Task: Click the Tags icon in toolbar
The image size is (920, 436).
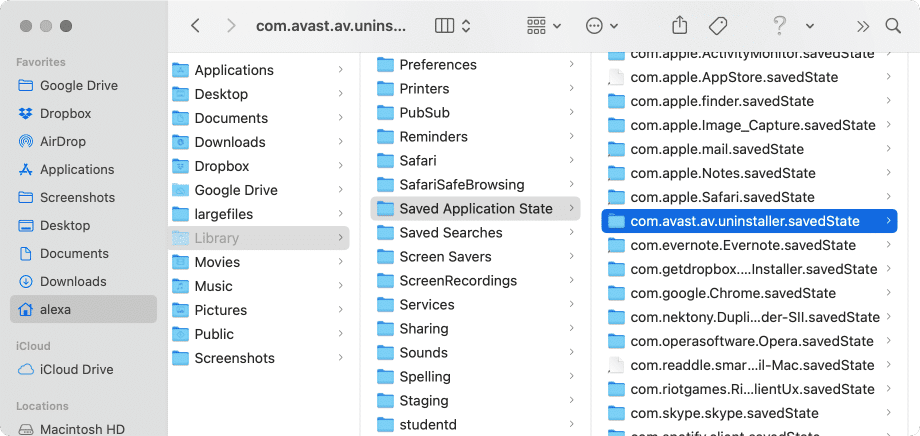Action: (x=718, y=26)
